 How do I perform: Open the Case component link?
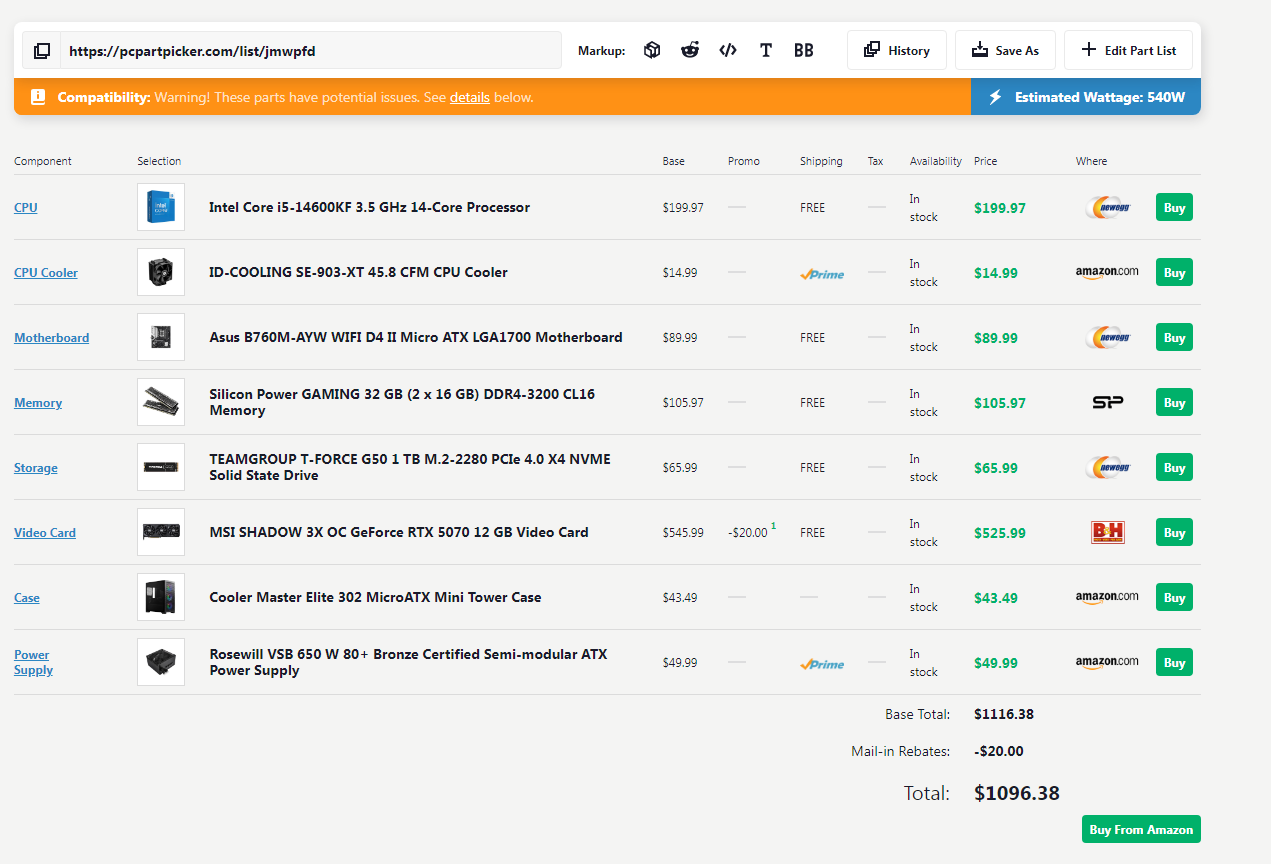click(x=27, y=598)
